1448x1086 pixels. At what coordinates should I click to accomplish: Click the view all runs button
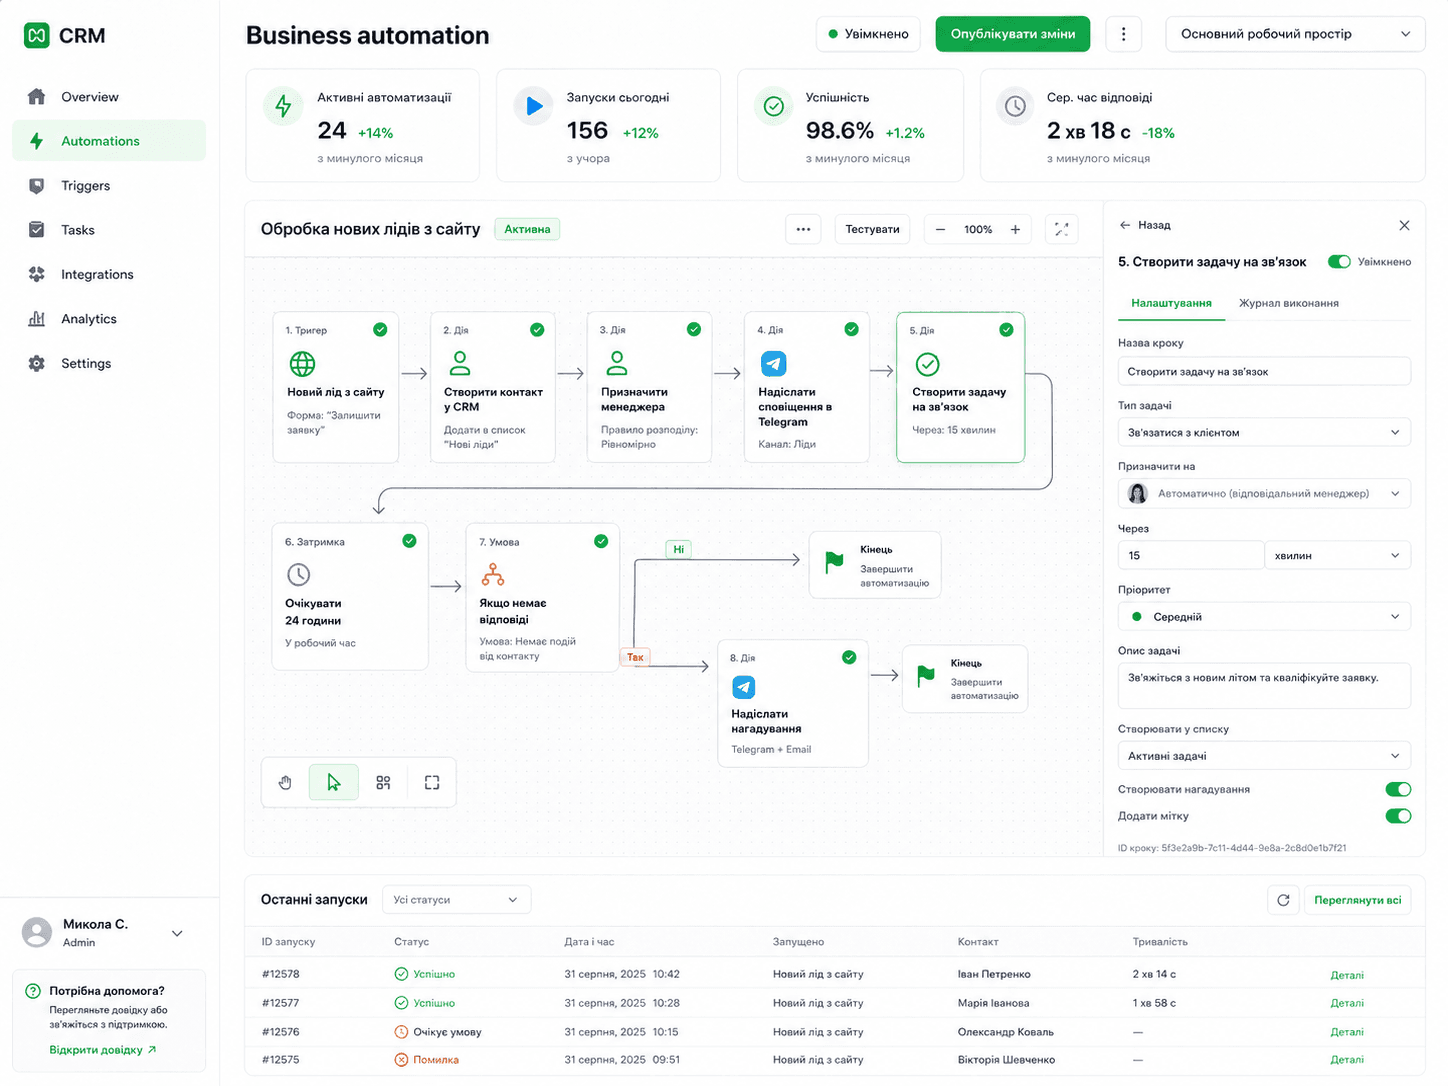1357,900
